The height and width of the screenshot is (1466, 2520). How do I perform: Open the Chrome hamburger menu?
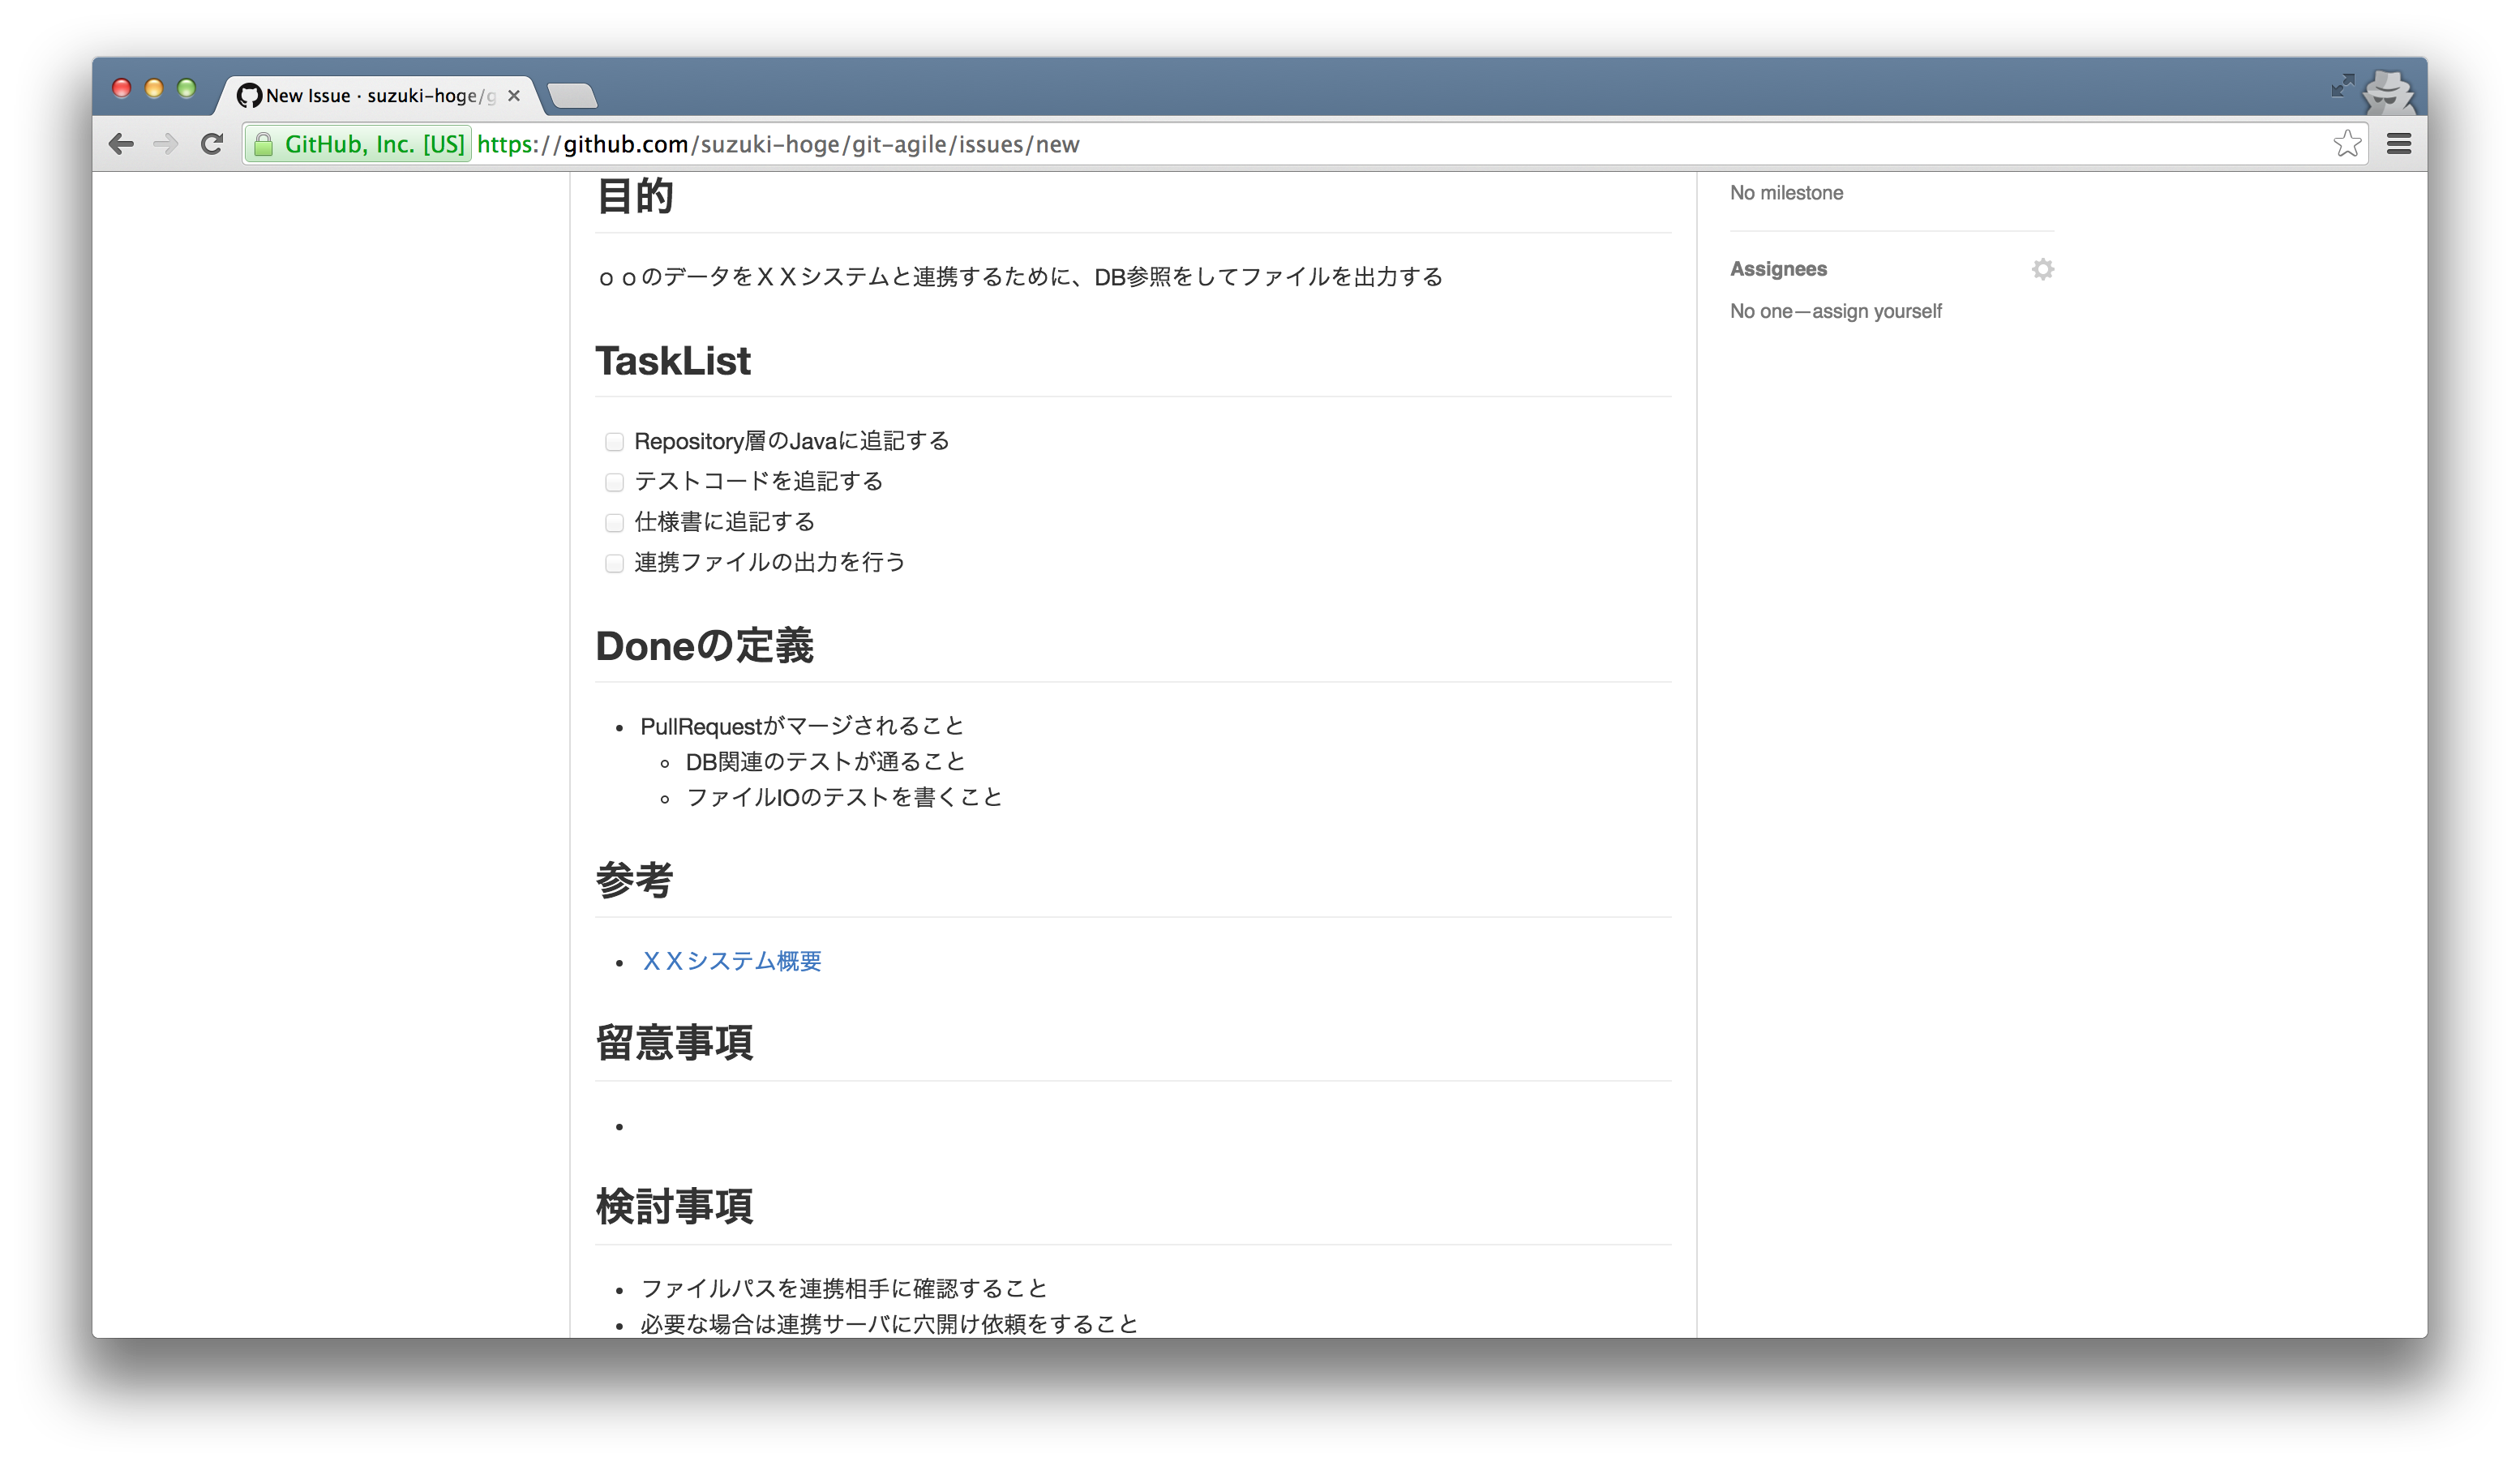click(2398, 144)
